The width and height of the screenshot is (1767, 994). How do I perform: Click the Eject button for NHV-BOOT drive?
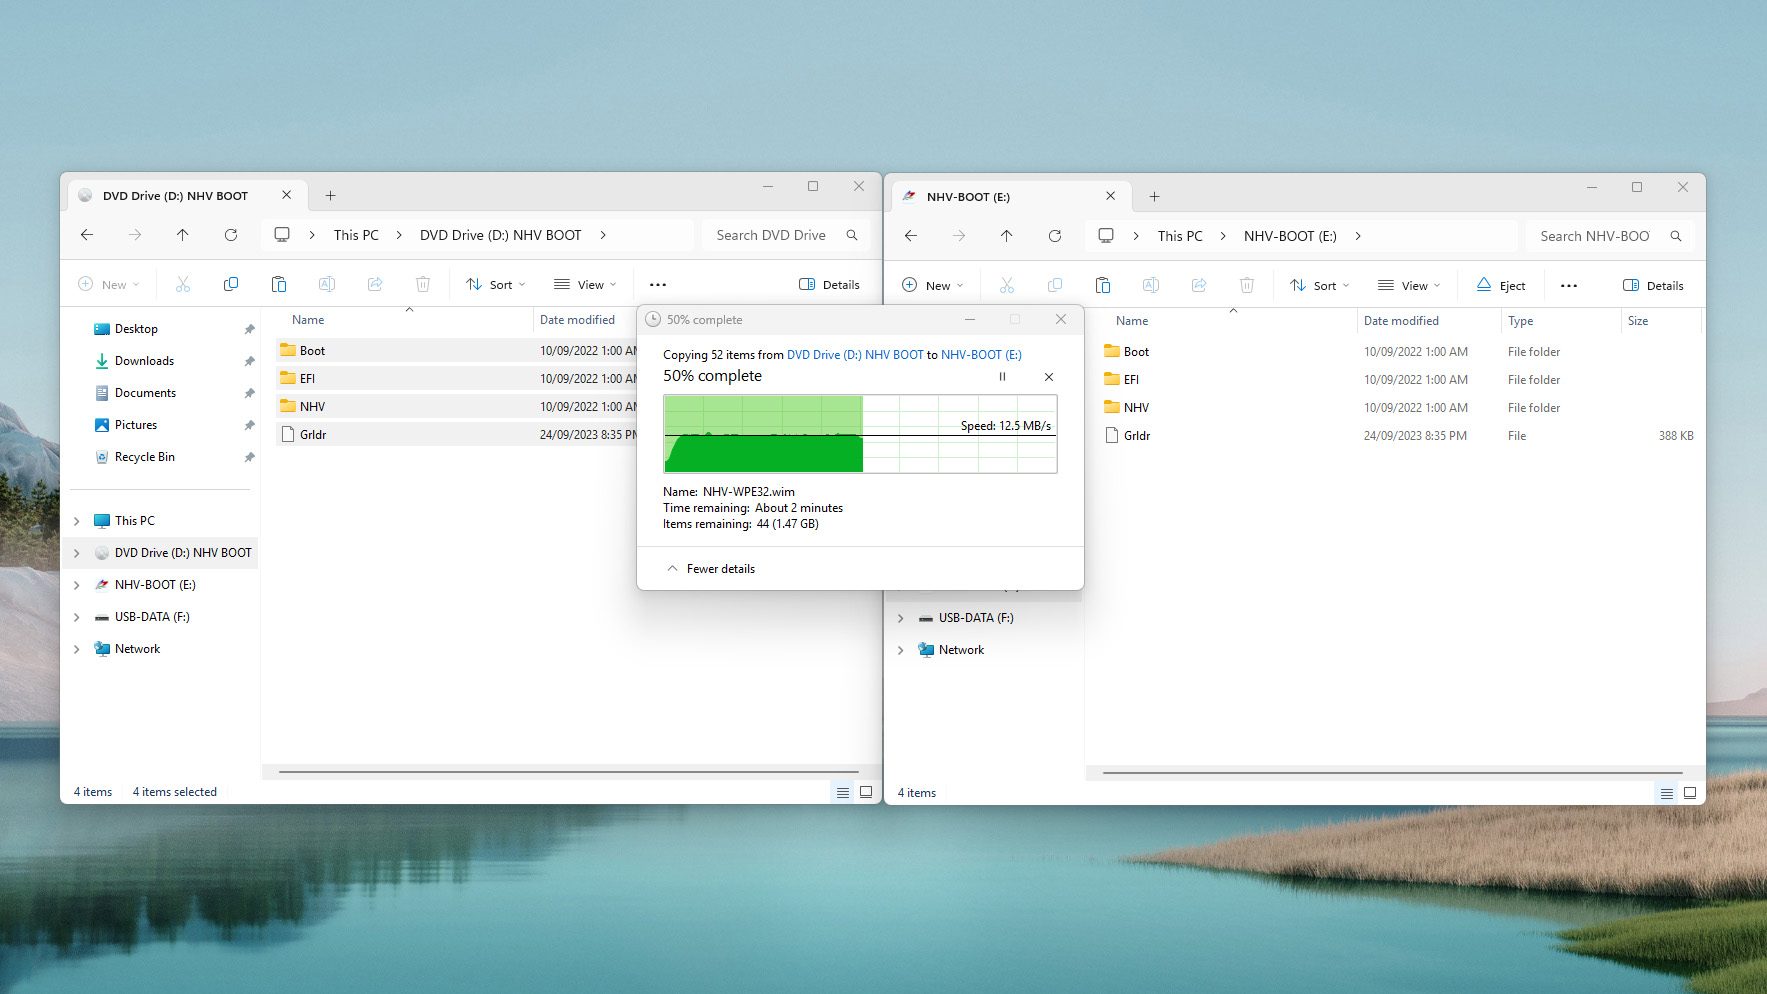1501,286
